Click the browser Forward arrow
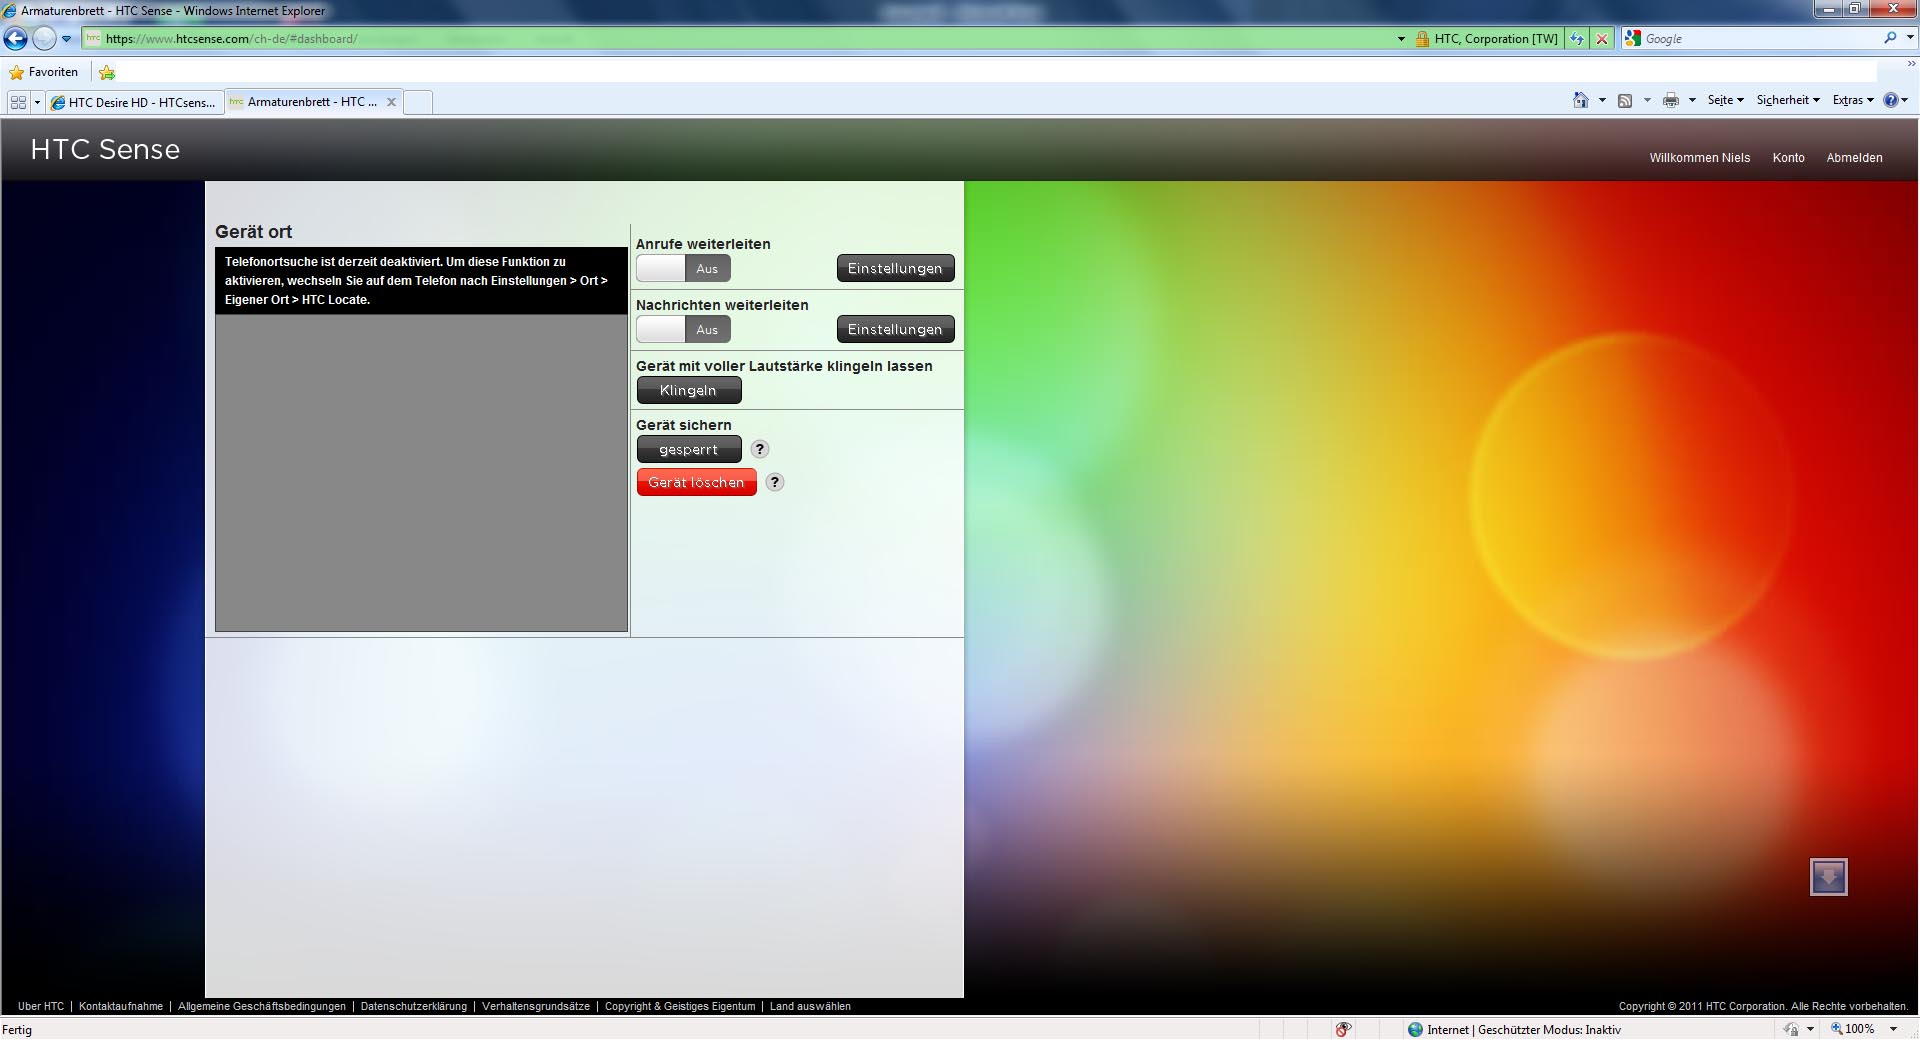 (44, 39)
